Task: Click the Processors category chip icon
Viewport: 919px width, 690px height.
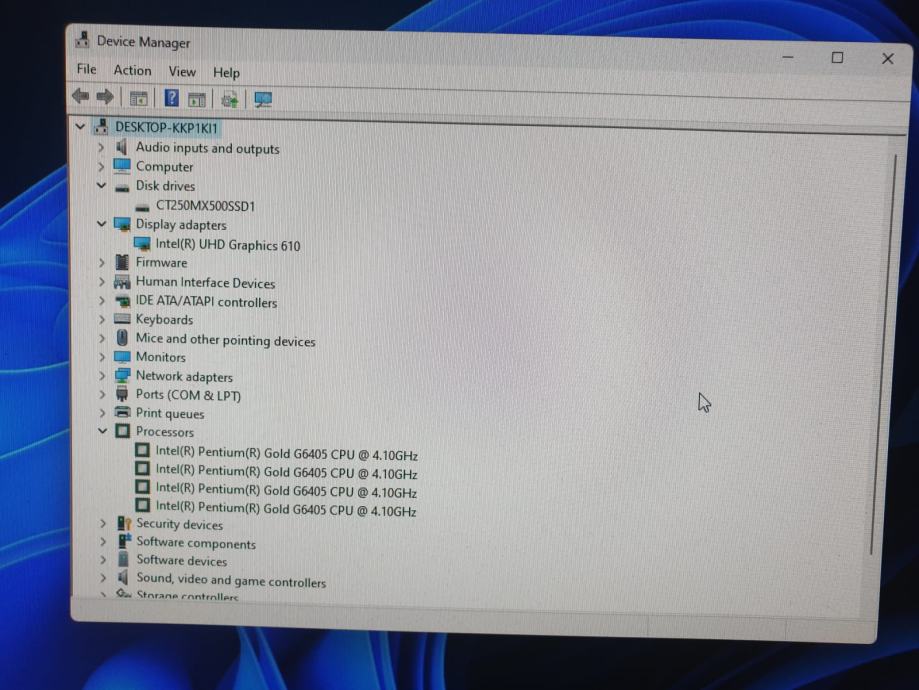Action: coord(122,431)
